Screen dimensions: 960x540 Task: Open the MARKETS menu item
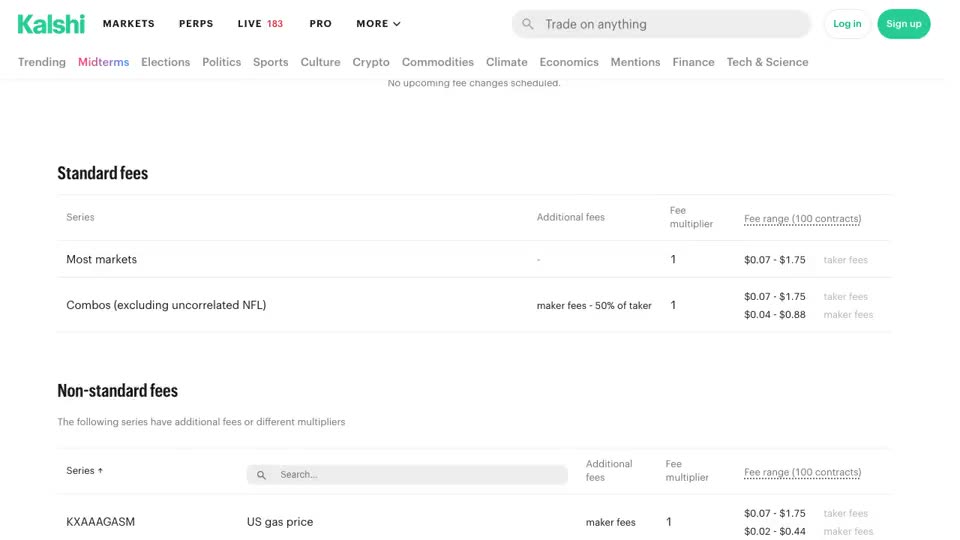tap(131, 24)
